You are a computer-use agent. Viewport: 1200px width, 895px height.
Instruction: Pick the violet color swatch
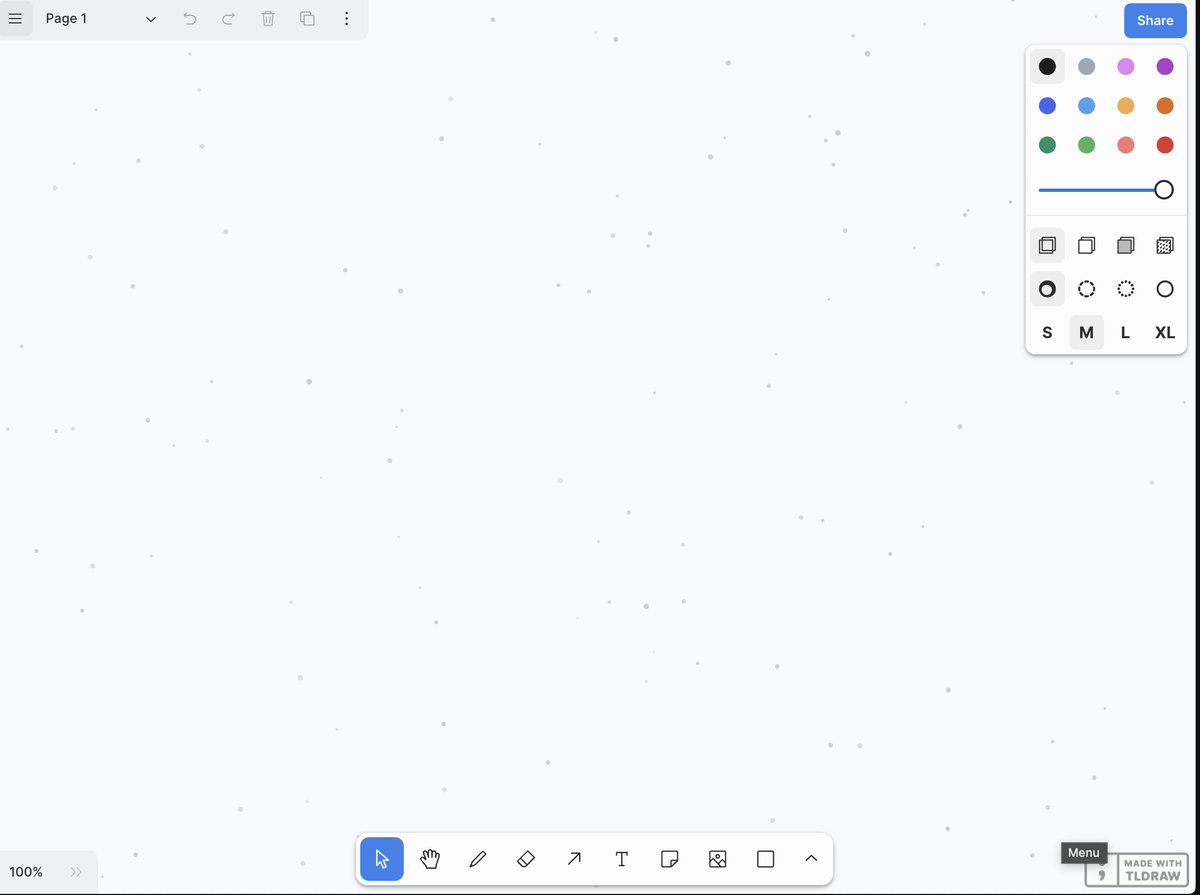coord(1165,67)
